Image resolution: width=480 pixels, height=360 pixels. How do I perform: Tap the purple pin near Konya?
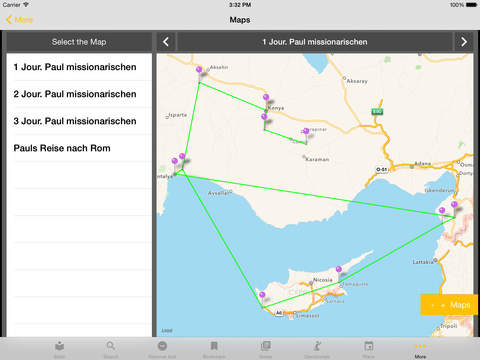(266, 97)
